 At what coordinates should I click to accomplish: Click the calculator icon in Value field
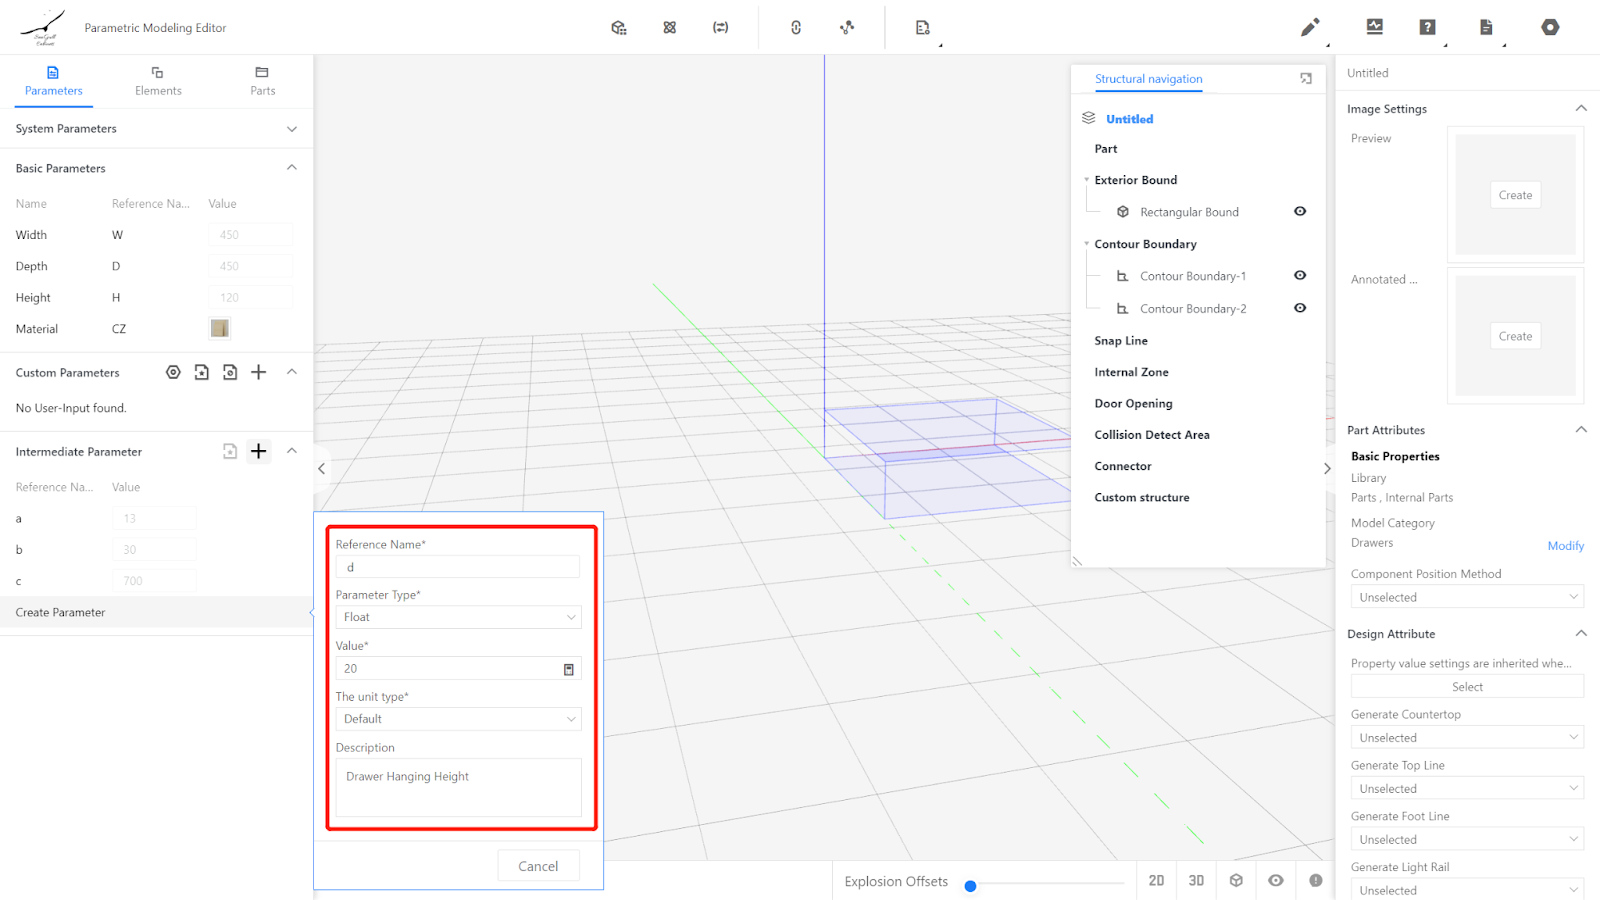point(569,669)
